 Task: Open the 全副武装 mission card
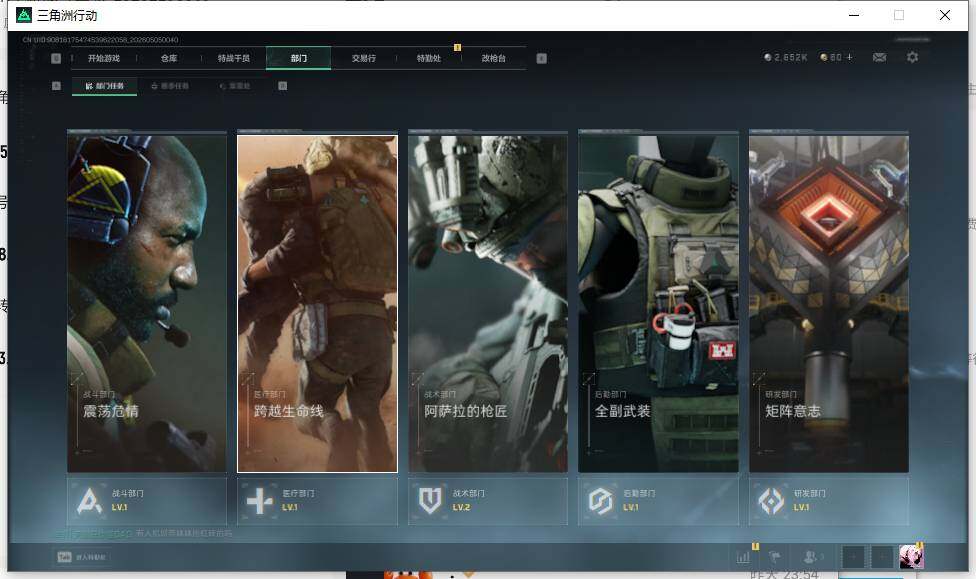659,303
